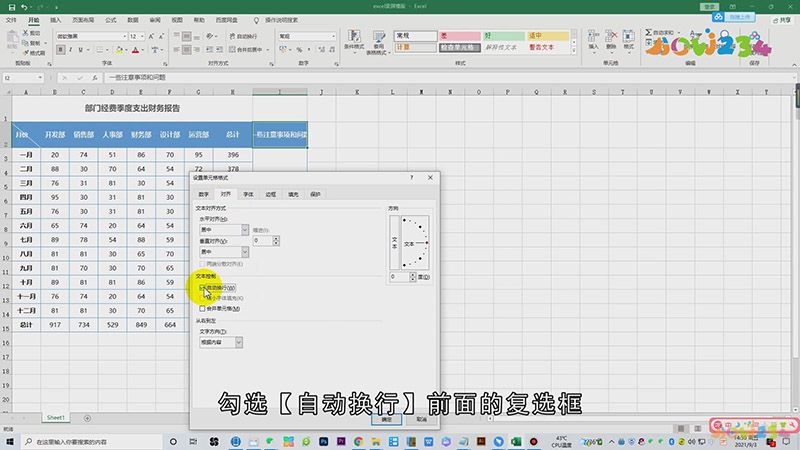Open the number format dropdown in ribbon
Screen dimensions: 800x450
(x=334, y=36)
